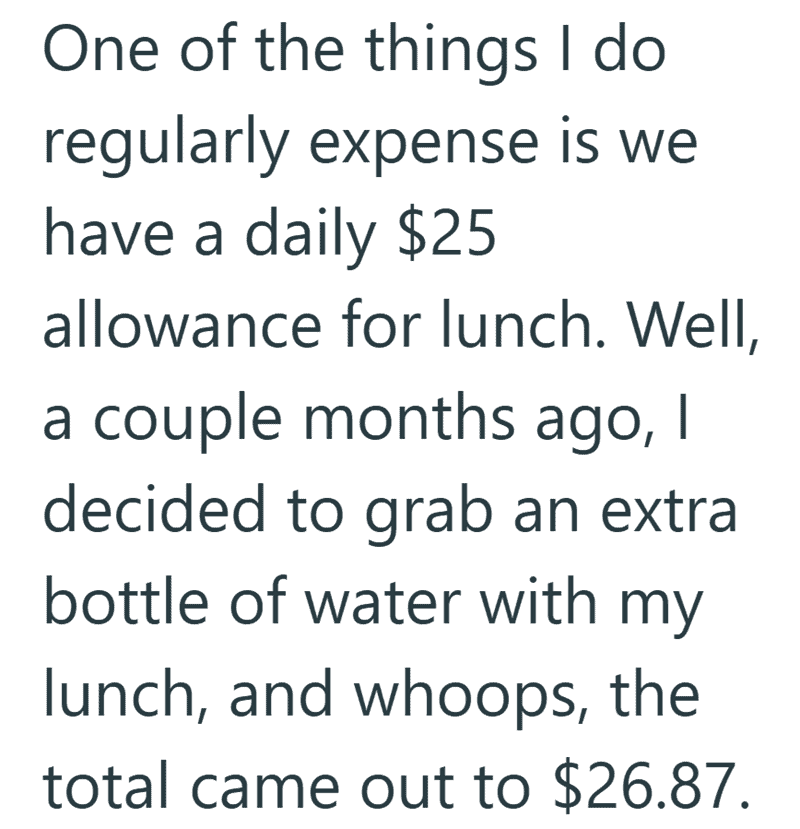
Task: Click the "$25" amount
Action: (x=446, y=233)
